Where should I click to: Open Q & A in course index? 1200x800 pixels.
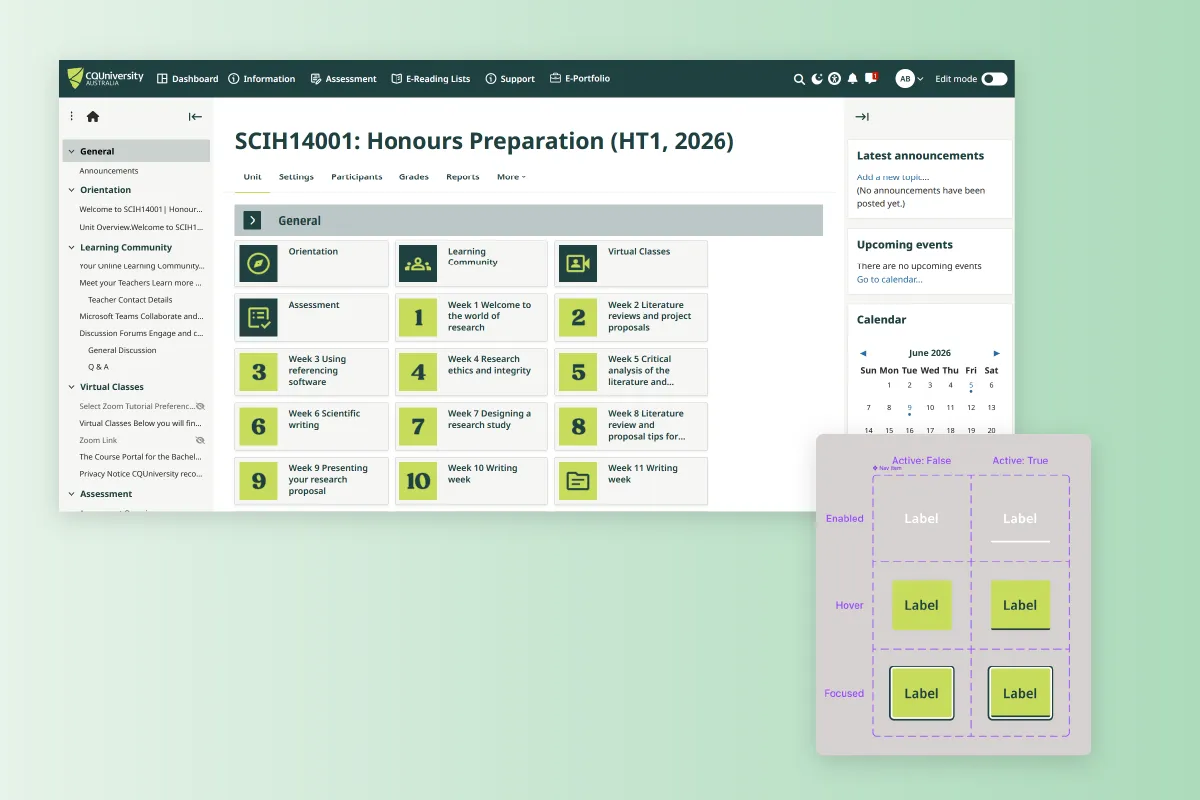tap(98, 367)
